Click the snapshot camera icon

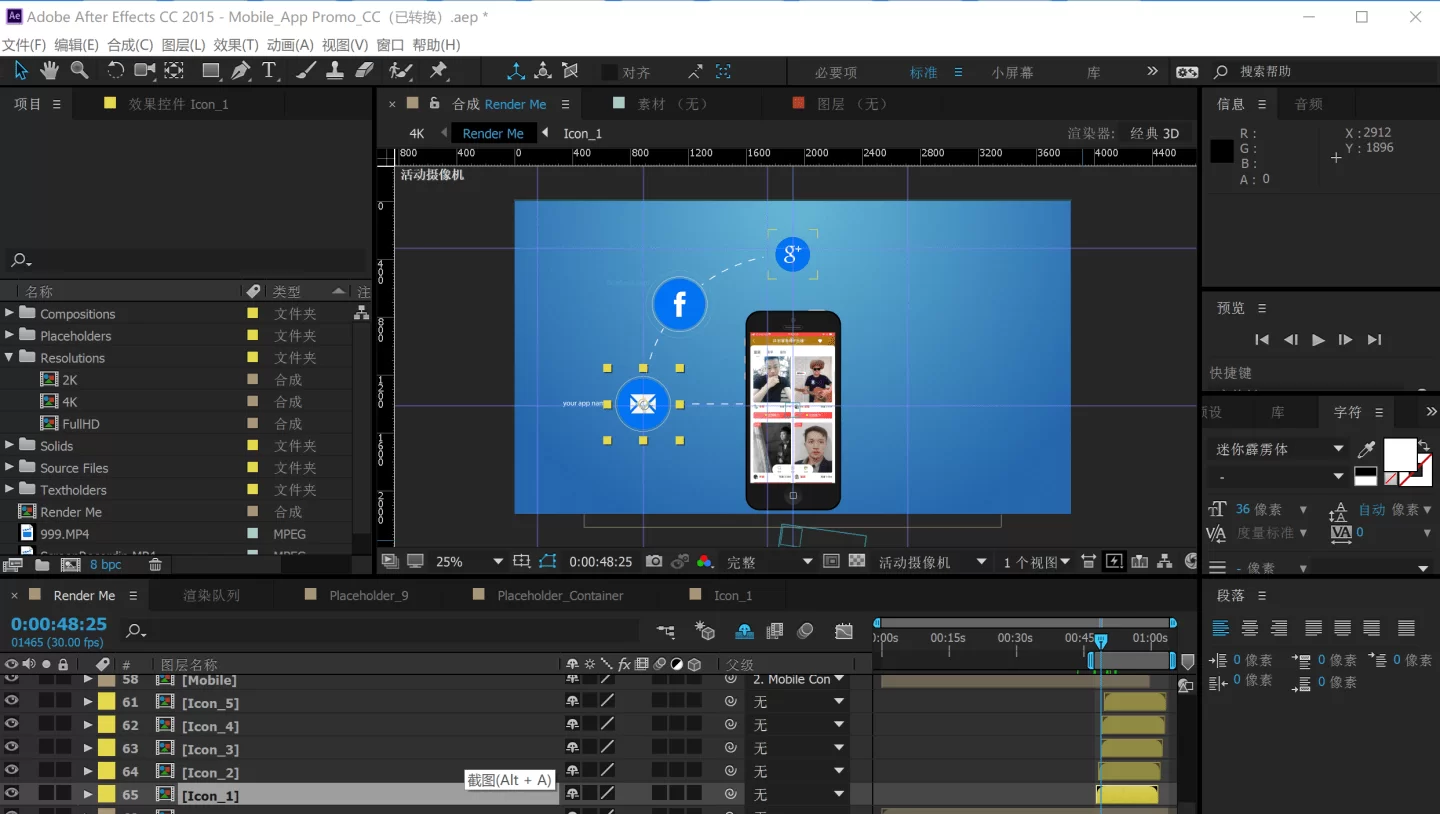point(654,562)
